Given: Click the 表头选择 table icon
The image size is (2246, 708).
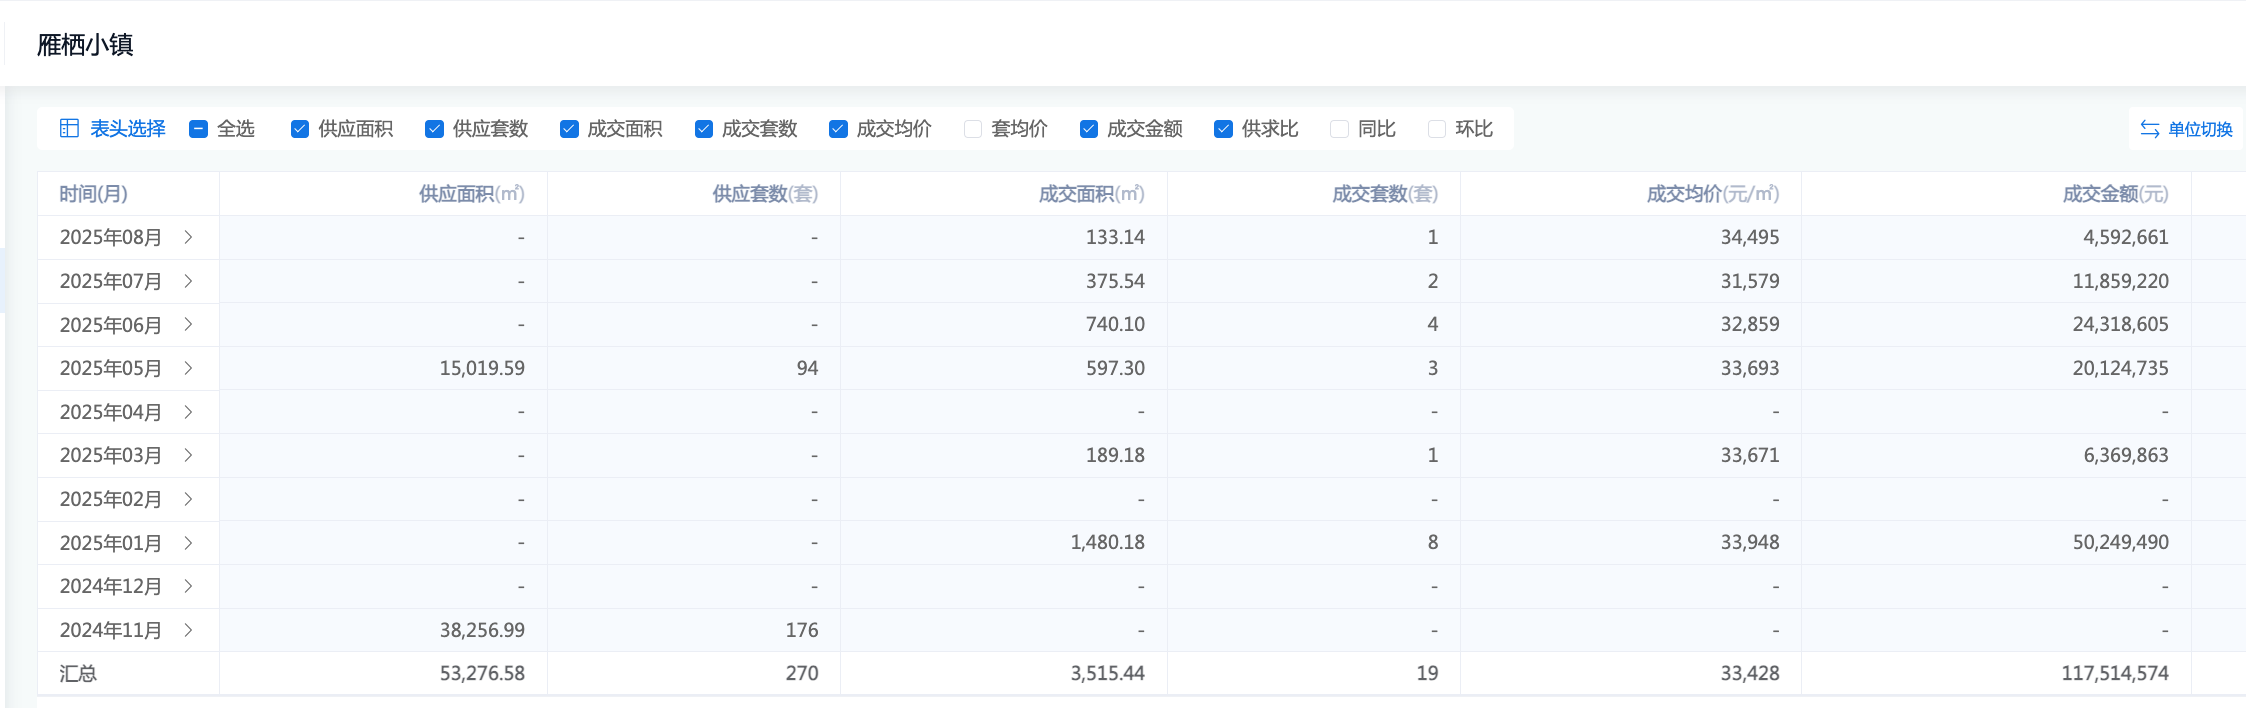Looking at the screenshot, I should pyautogui.click(x=69, y=128).
